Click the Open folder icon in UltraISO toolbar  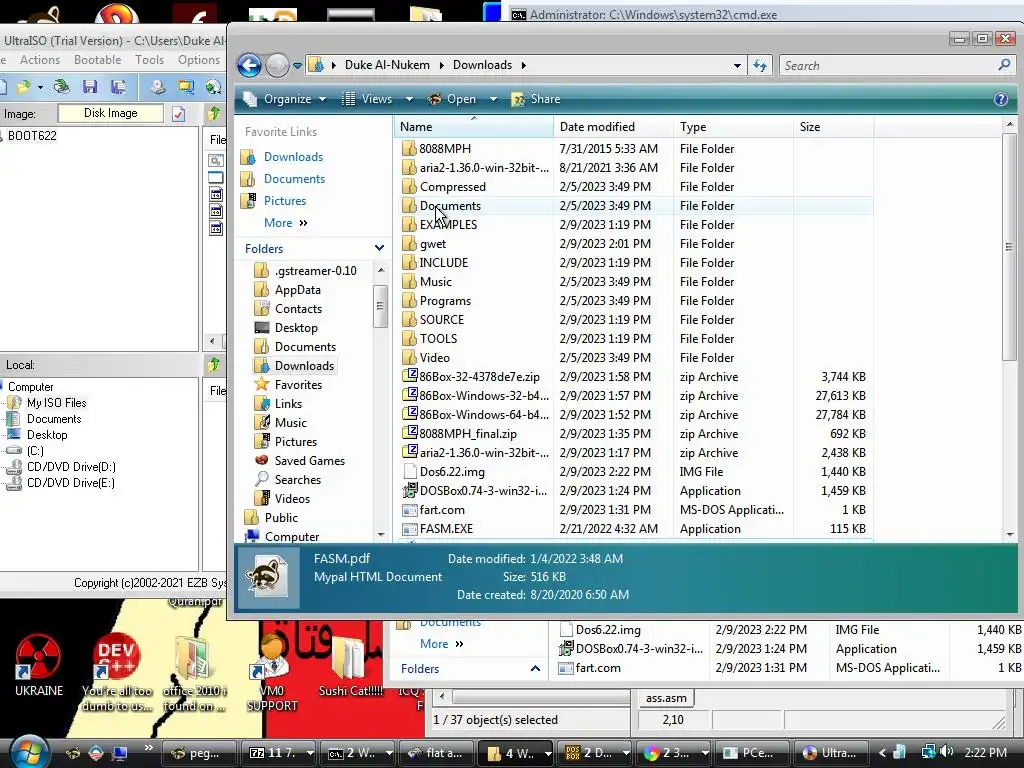click(x=24, y=87)
